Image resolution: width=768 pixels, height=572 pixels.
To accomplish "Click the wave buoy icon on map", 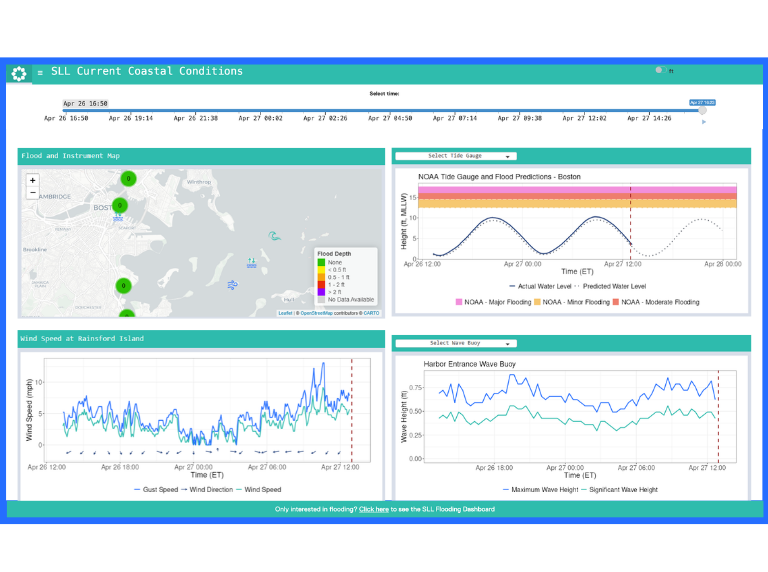I will [x=274, y=236].
